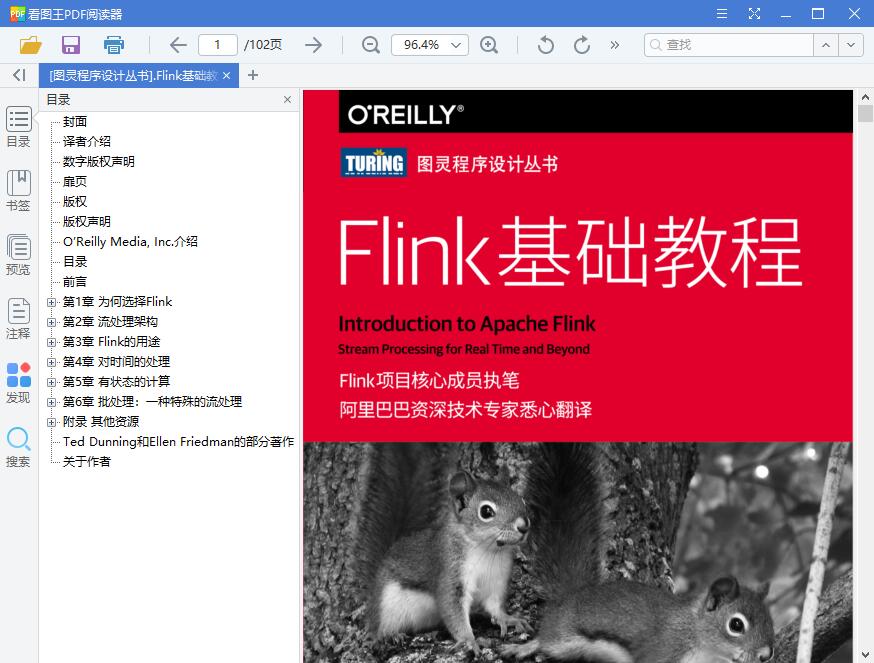
Task: Show more toolbar tools via double chevron
Action: (615, 45)
